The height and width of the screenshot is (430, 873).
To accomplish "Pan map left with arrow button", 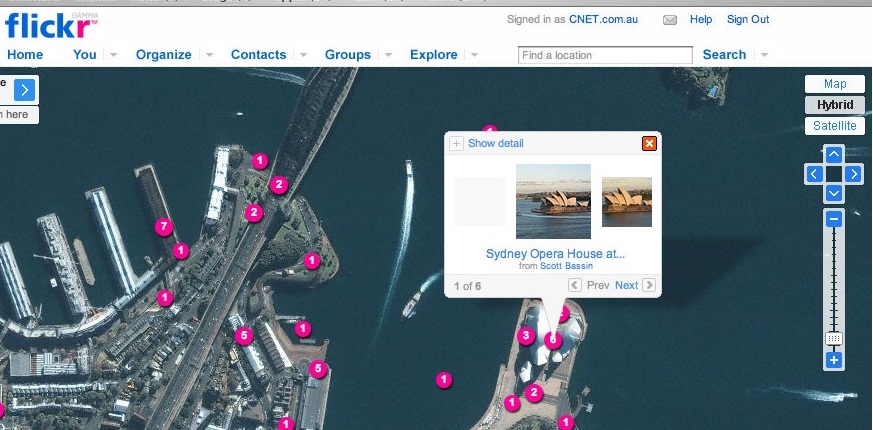I will click(x=814, y=175).
